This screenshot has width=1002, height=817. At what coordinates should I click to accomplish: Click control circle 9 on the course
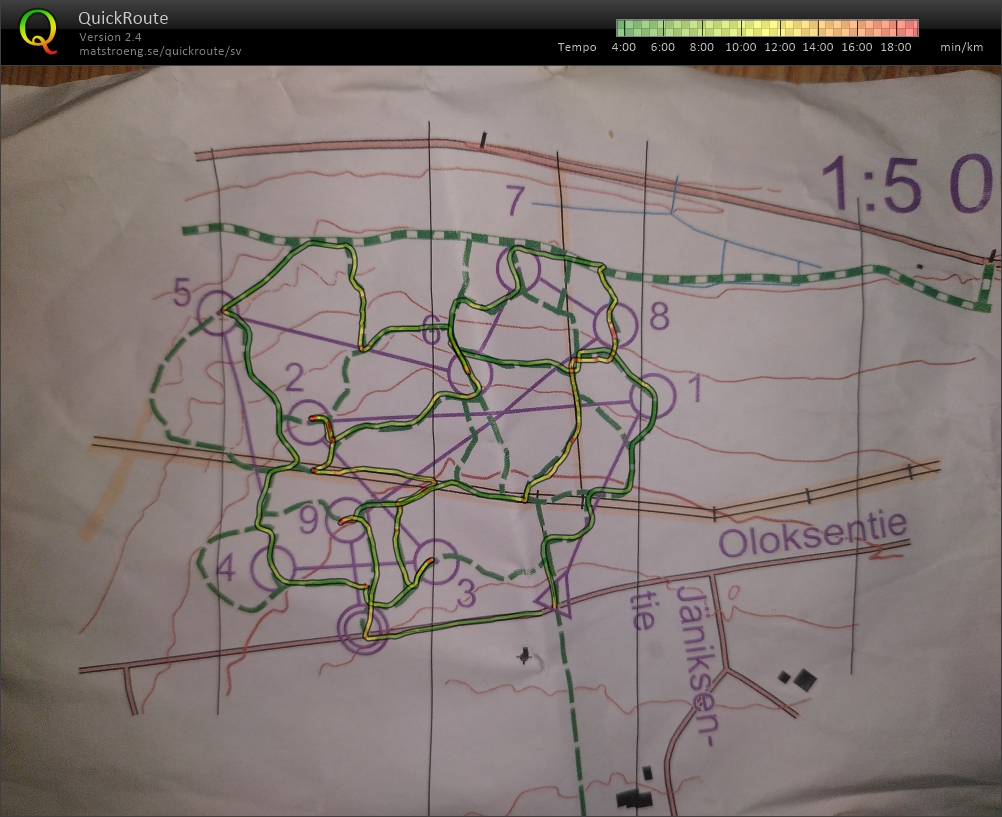pos(346,520)
